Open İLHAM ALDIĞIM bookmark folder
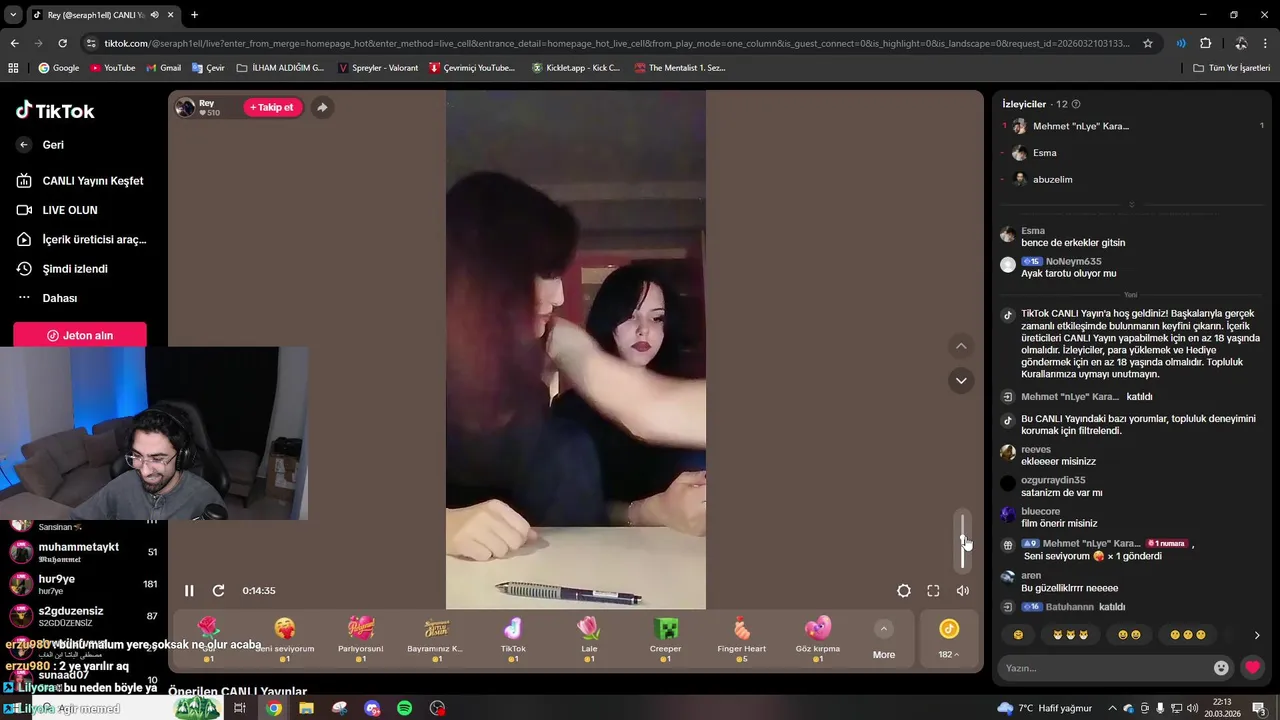Image resolution: width=1280 pixels, height=720 pixels. click(280, 68)
